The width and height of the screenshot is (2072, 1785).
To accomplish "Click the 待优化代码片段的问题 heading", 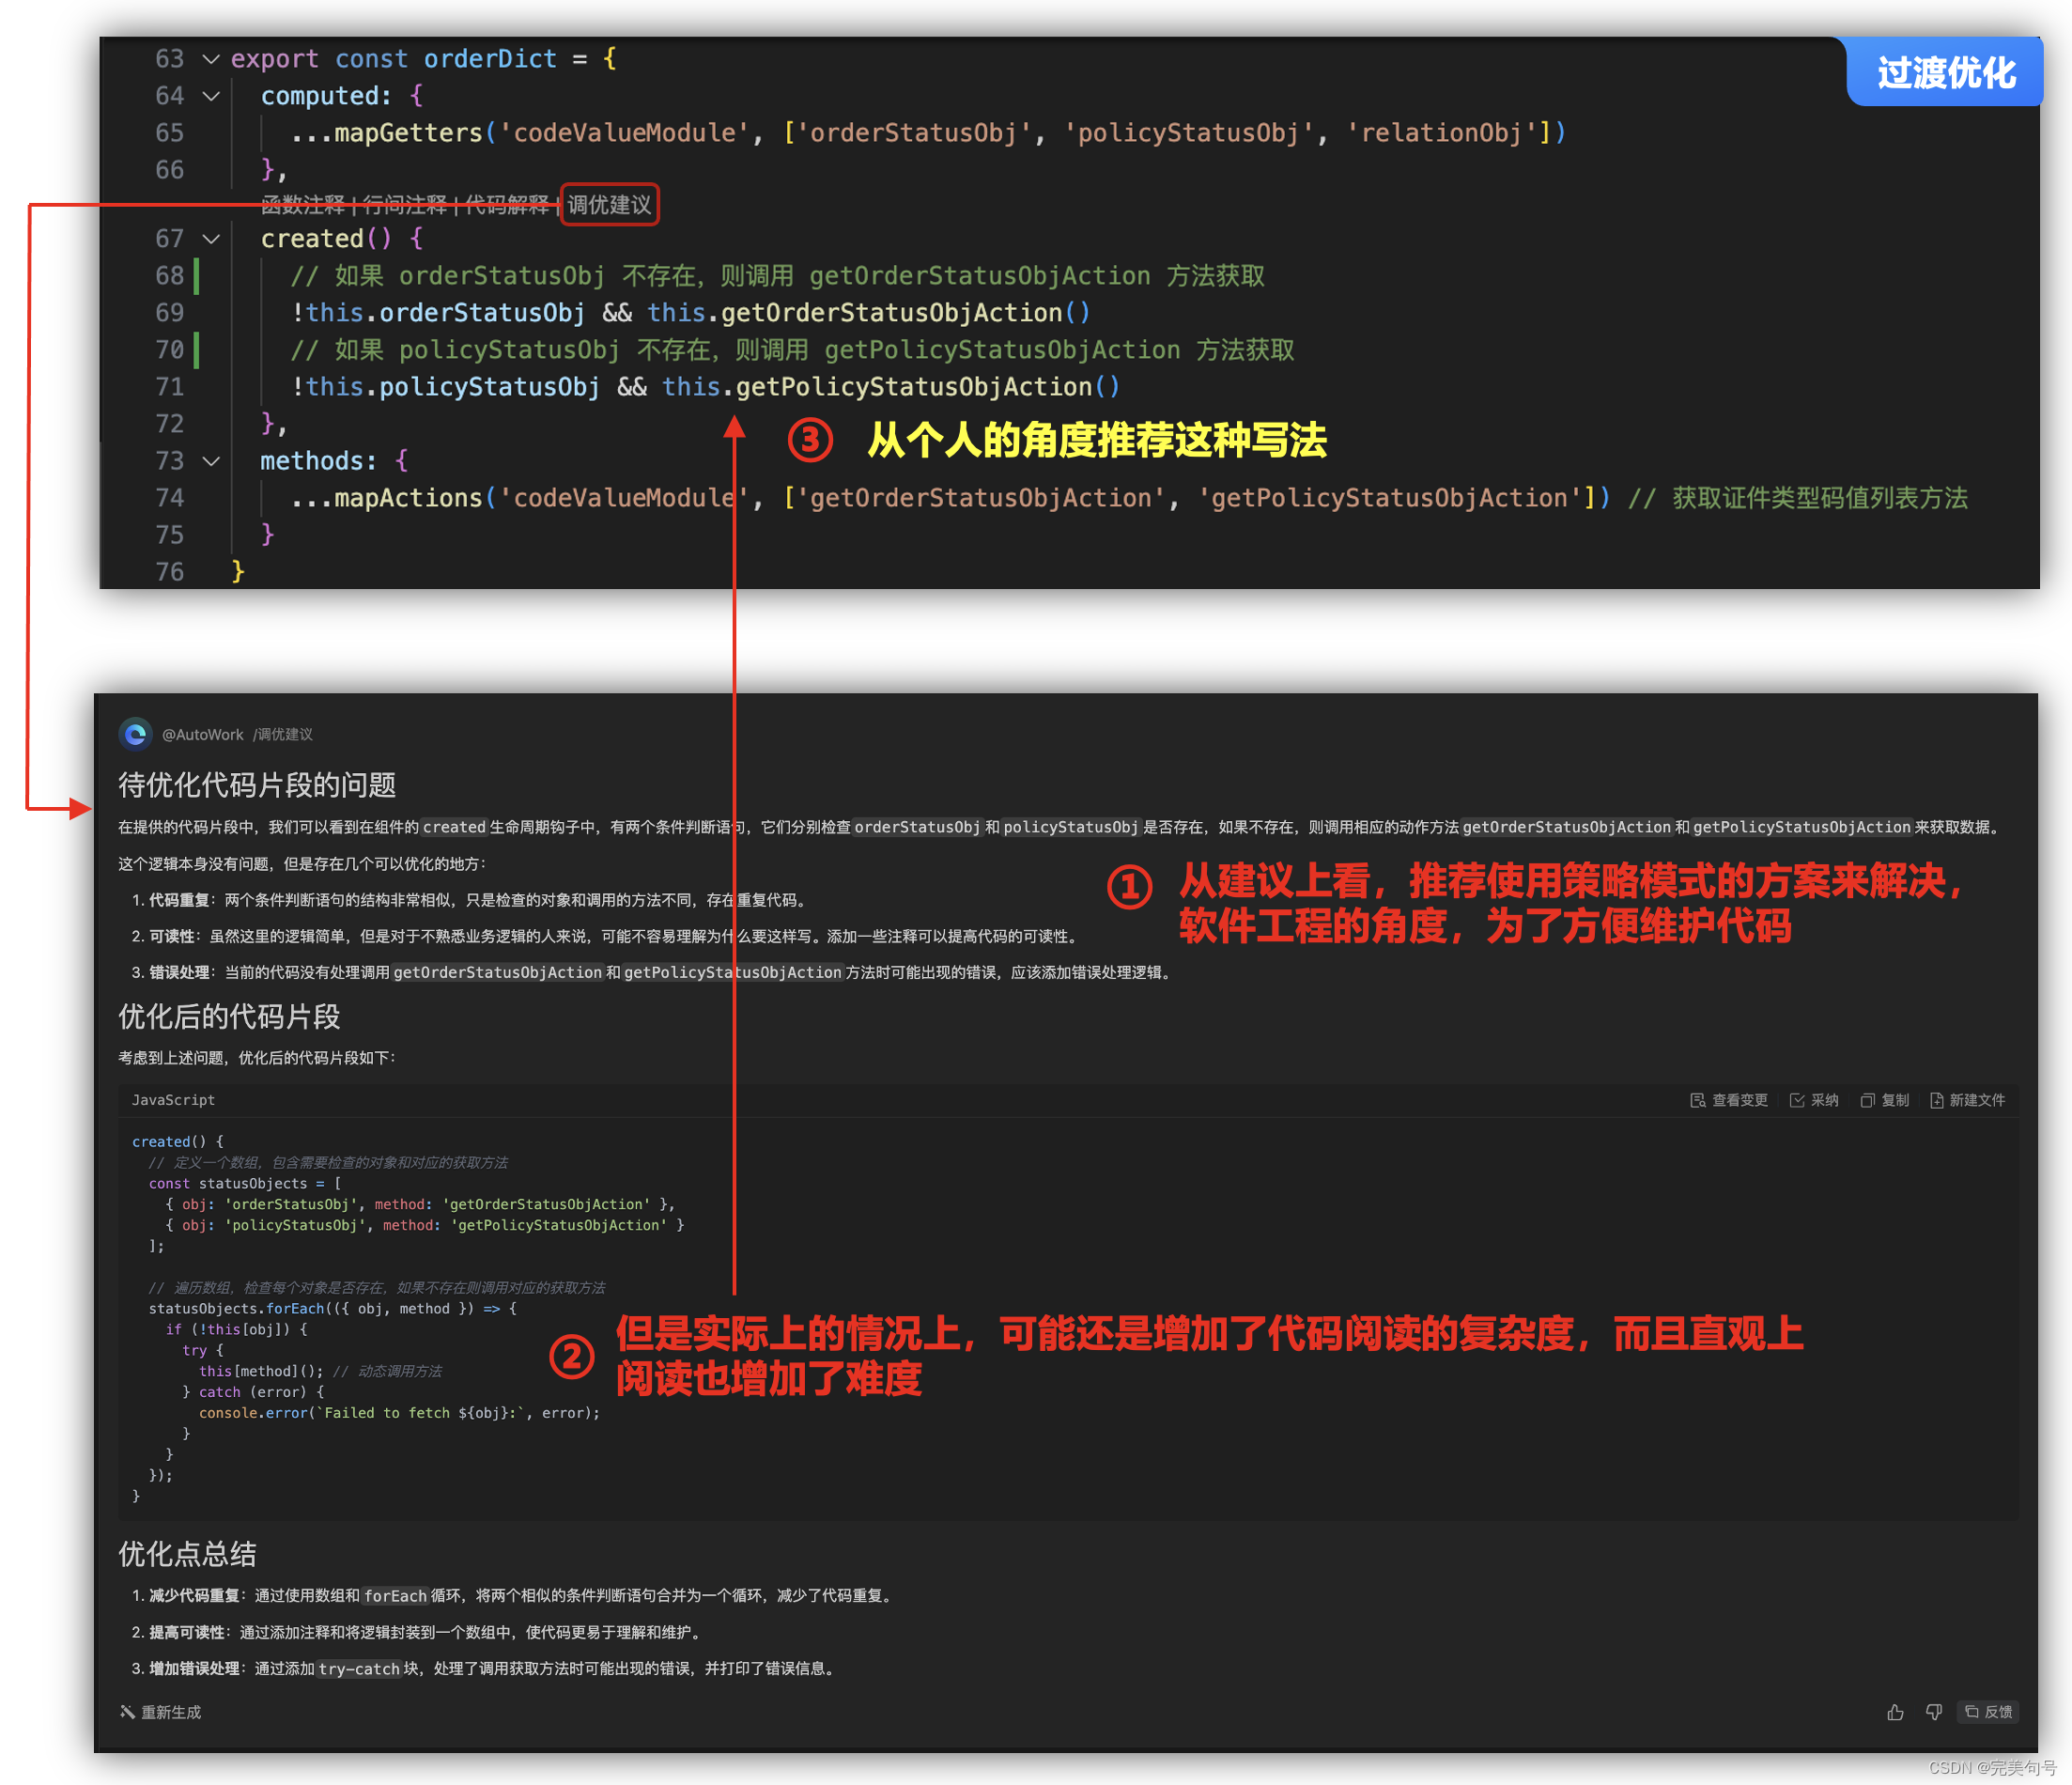I will [x=257, y=785].
